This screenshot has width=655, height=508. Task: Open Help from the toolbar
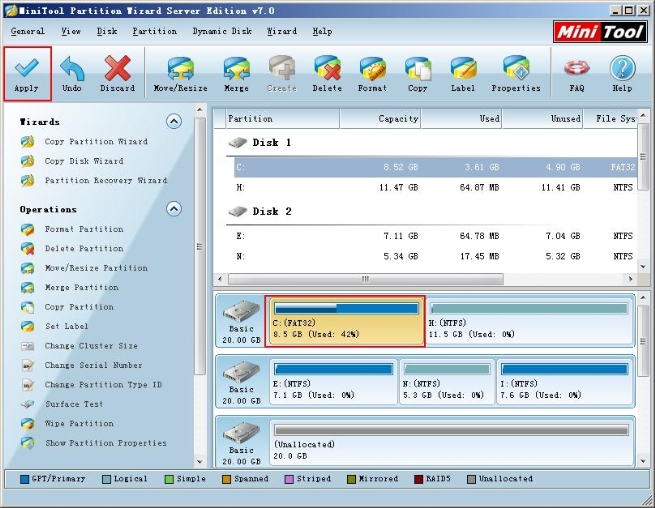click(622, 74)
